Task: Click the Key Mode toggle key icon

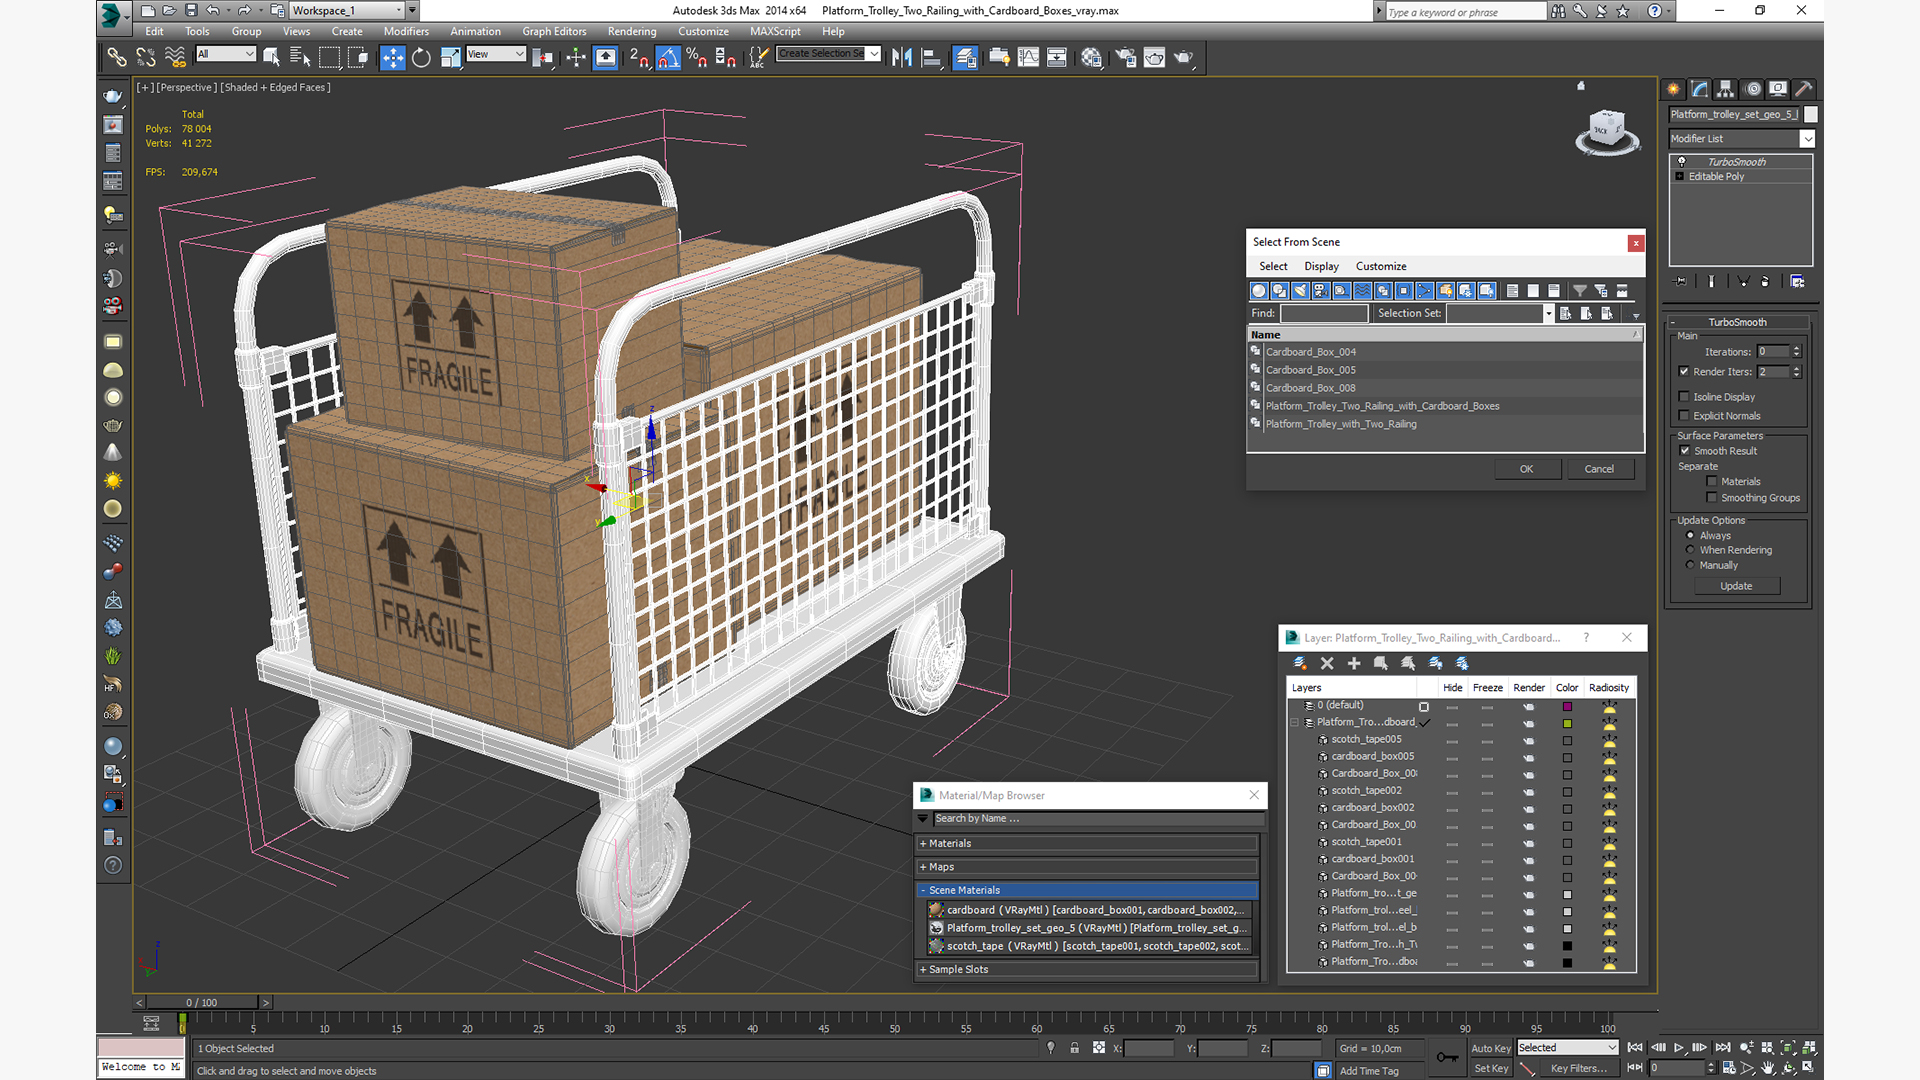Action: tap(1447, 1057)
